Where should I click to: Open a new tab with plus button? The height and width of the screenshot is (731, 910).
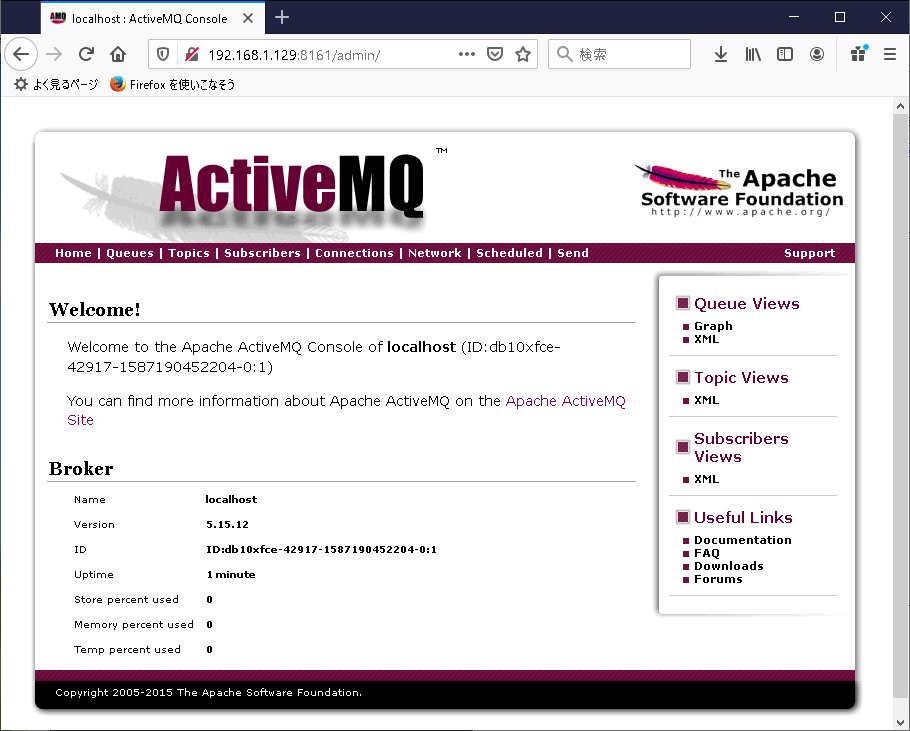282,17
